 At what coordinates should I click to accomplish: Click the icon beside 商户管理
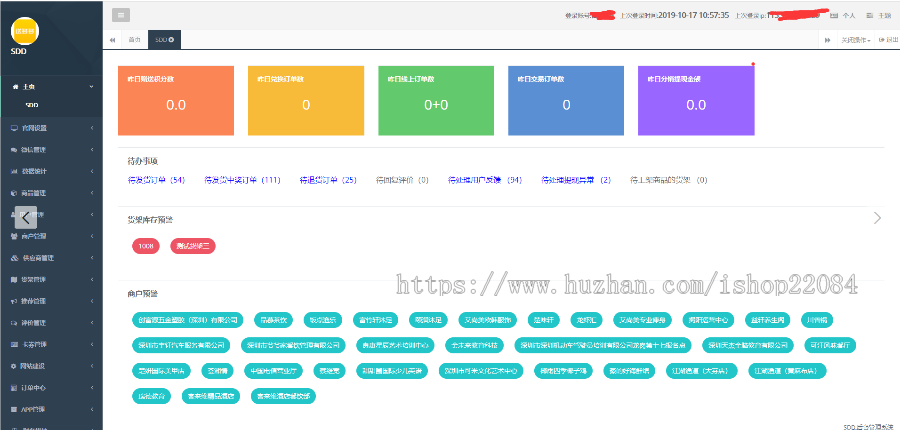click(14, 237)
